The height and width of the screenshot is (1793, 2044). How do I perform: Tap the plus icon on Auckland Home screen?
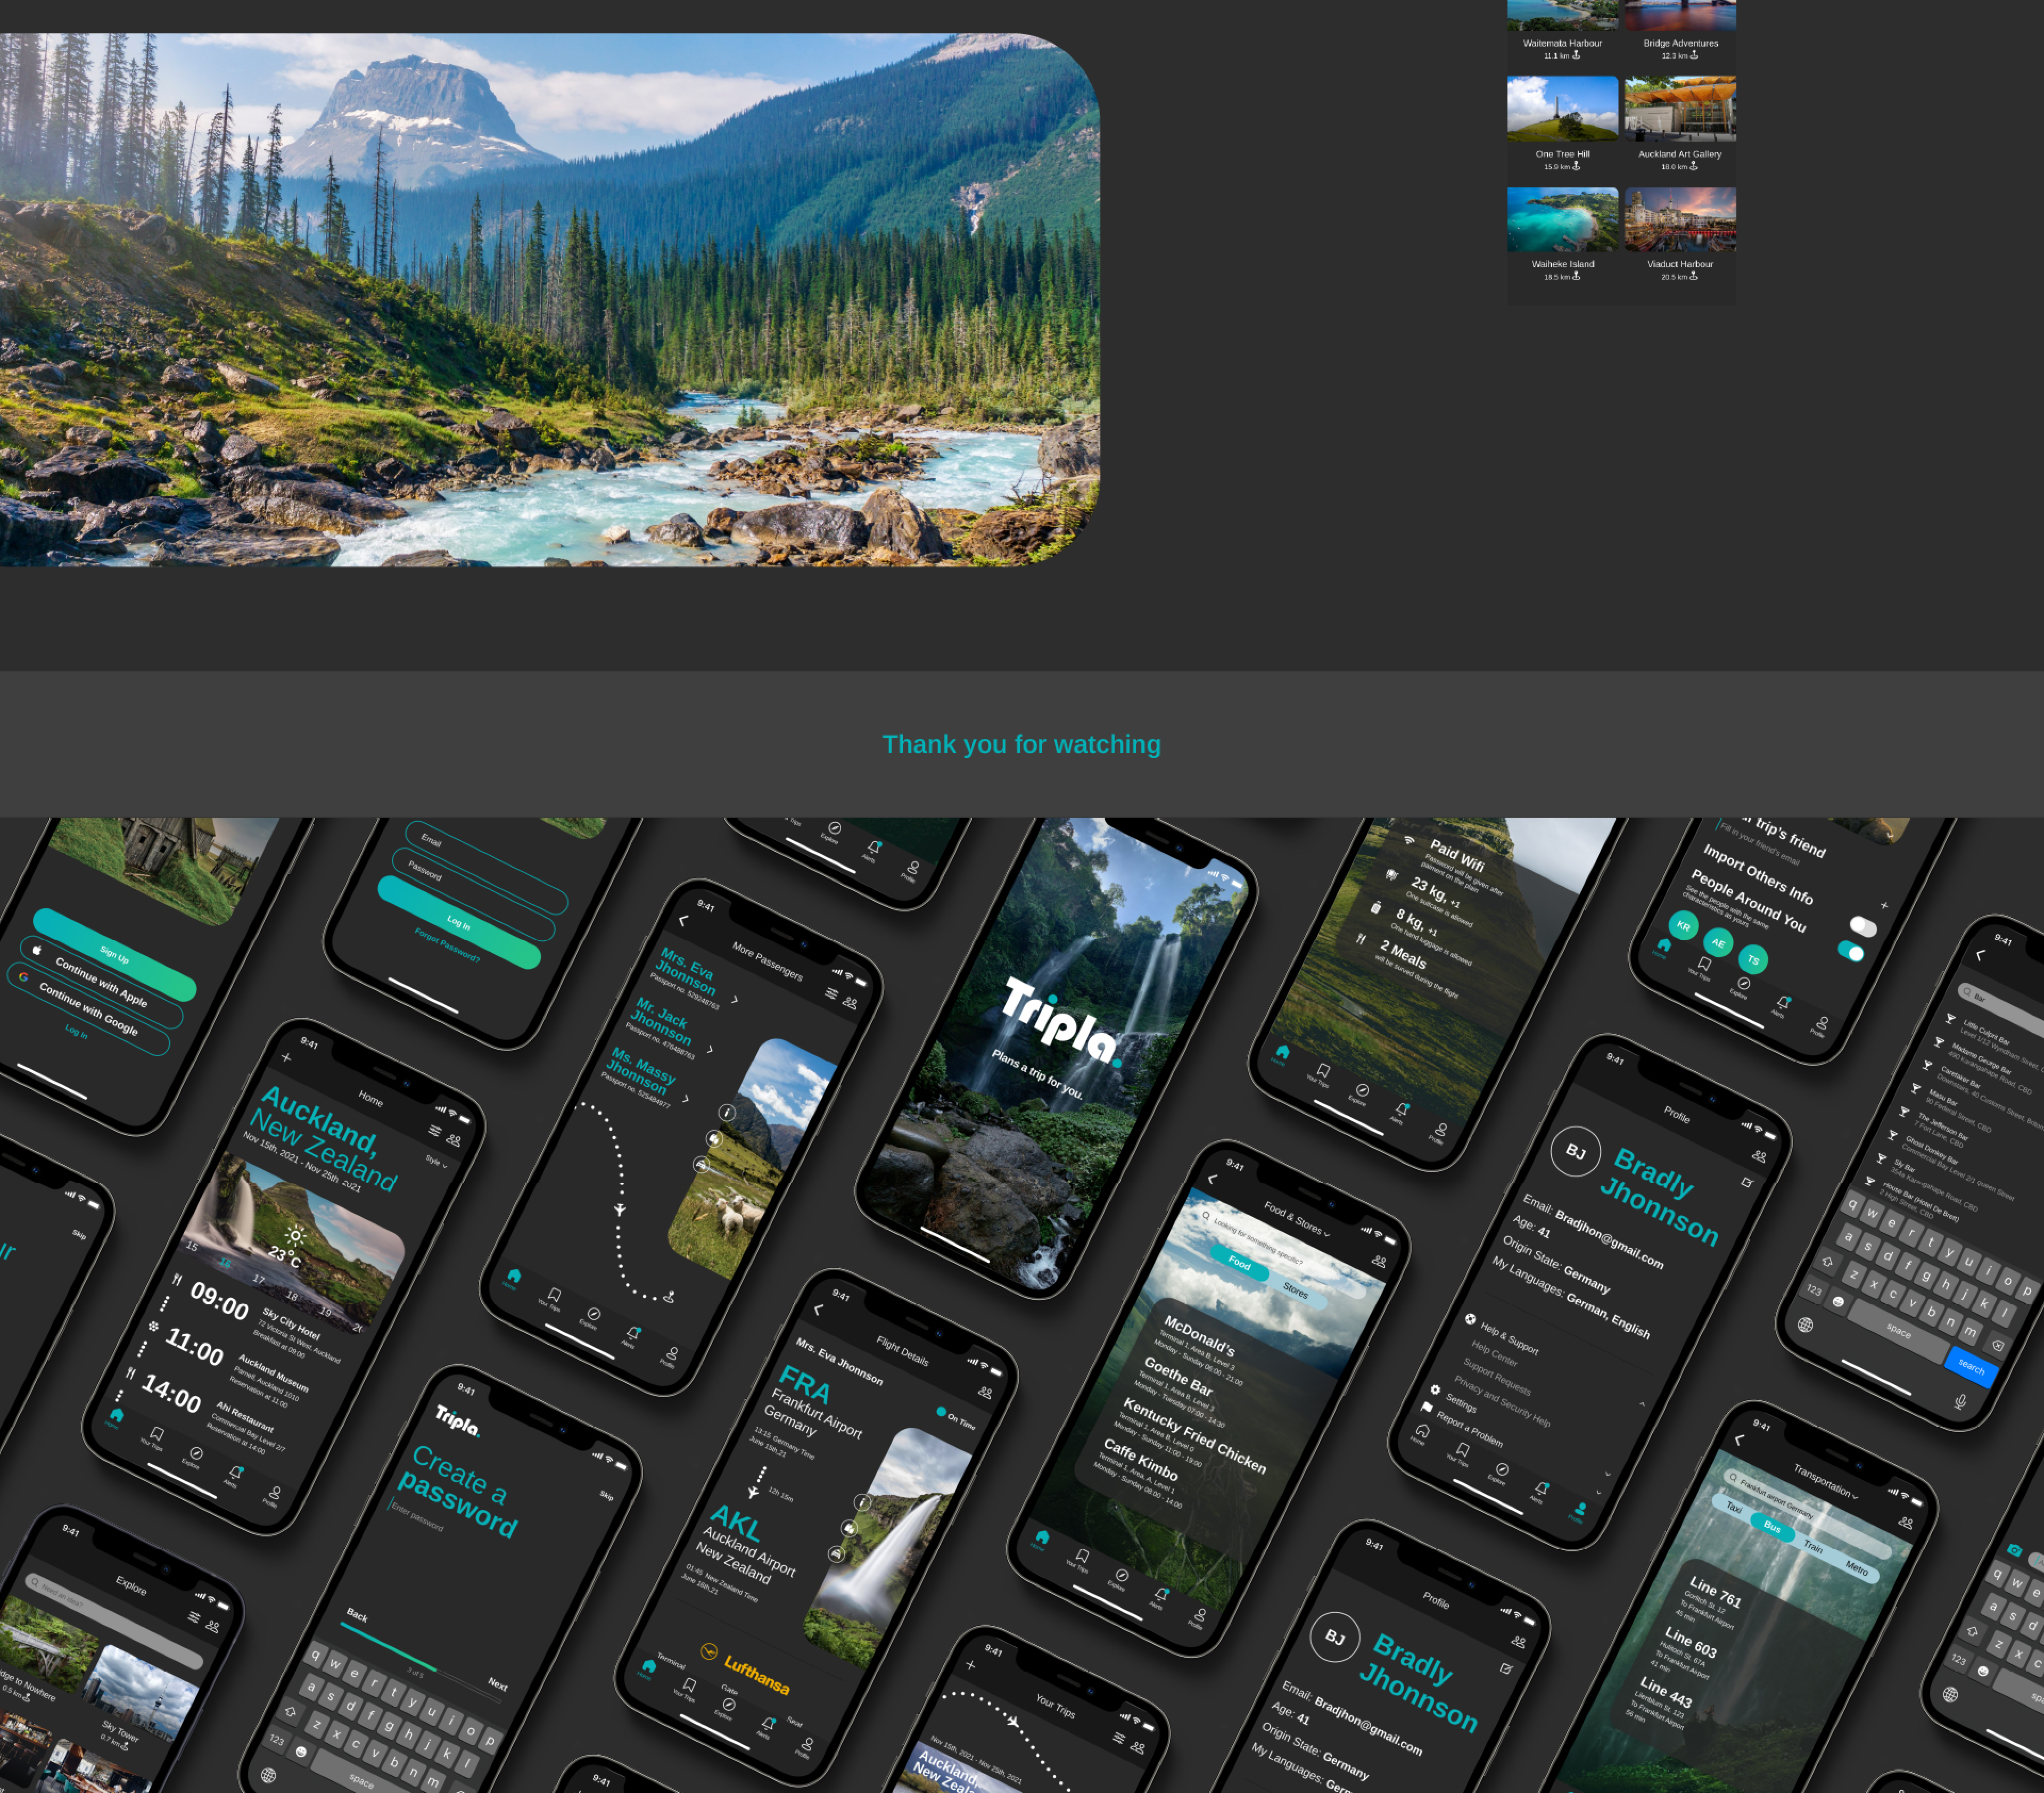pyautogui.click(x=286, y=1057)
